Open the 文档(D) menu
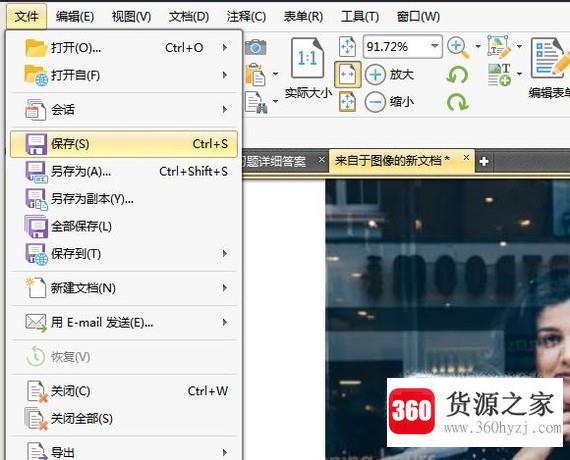The image size is (570, 460). click(x=189, y=16)
